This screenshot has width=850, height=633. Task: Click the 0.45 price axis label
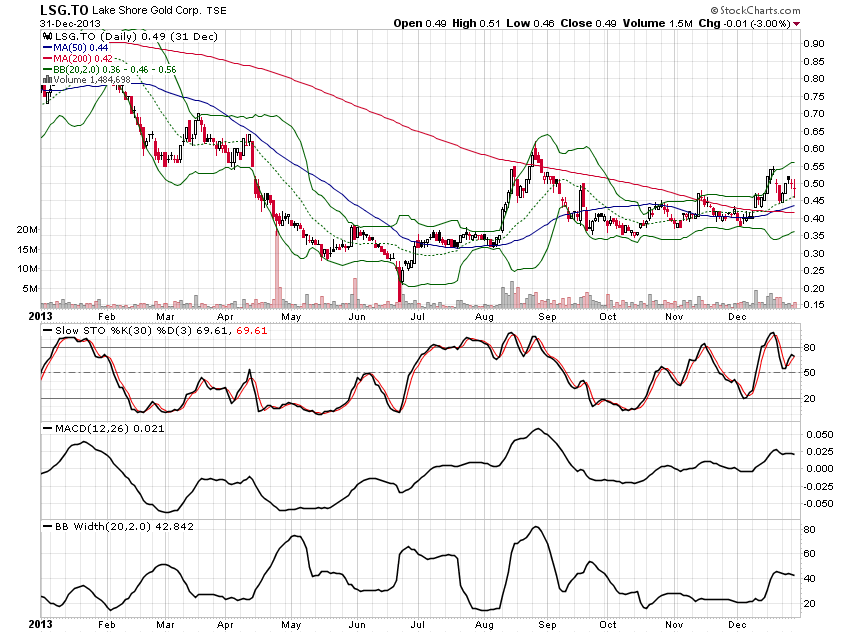pos(814,201)
